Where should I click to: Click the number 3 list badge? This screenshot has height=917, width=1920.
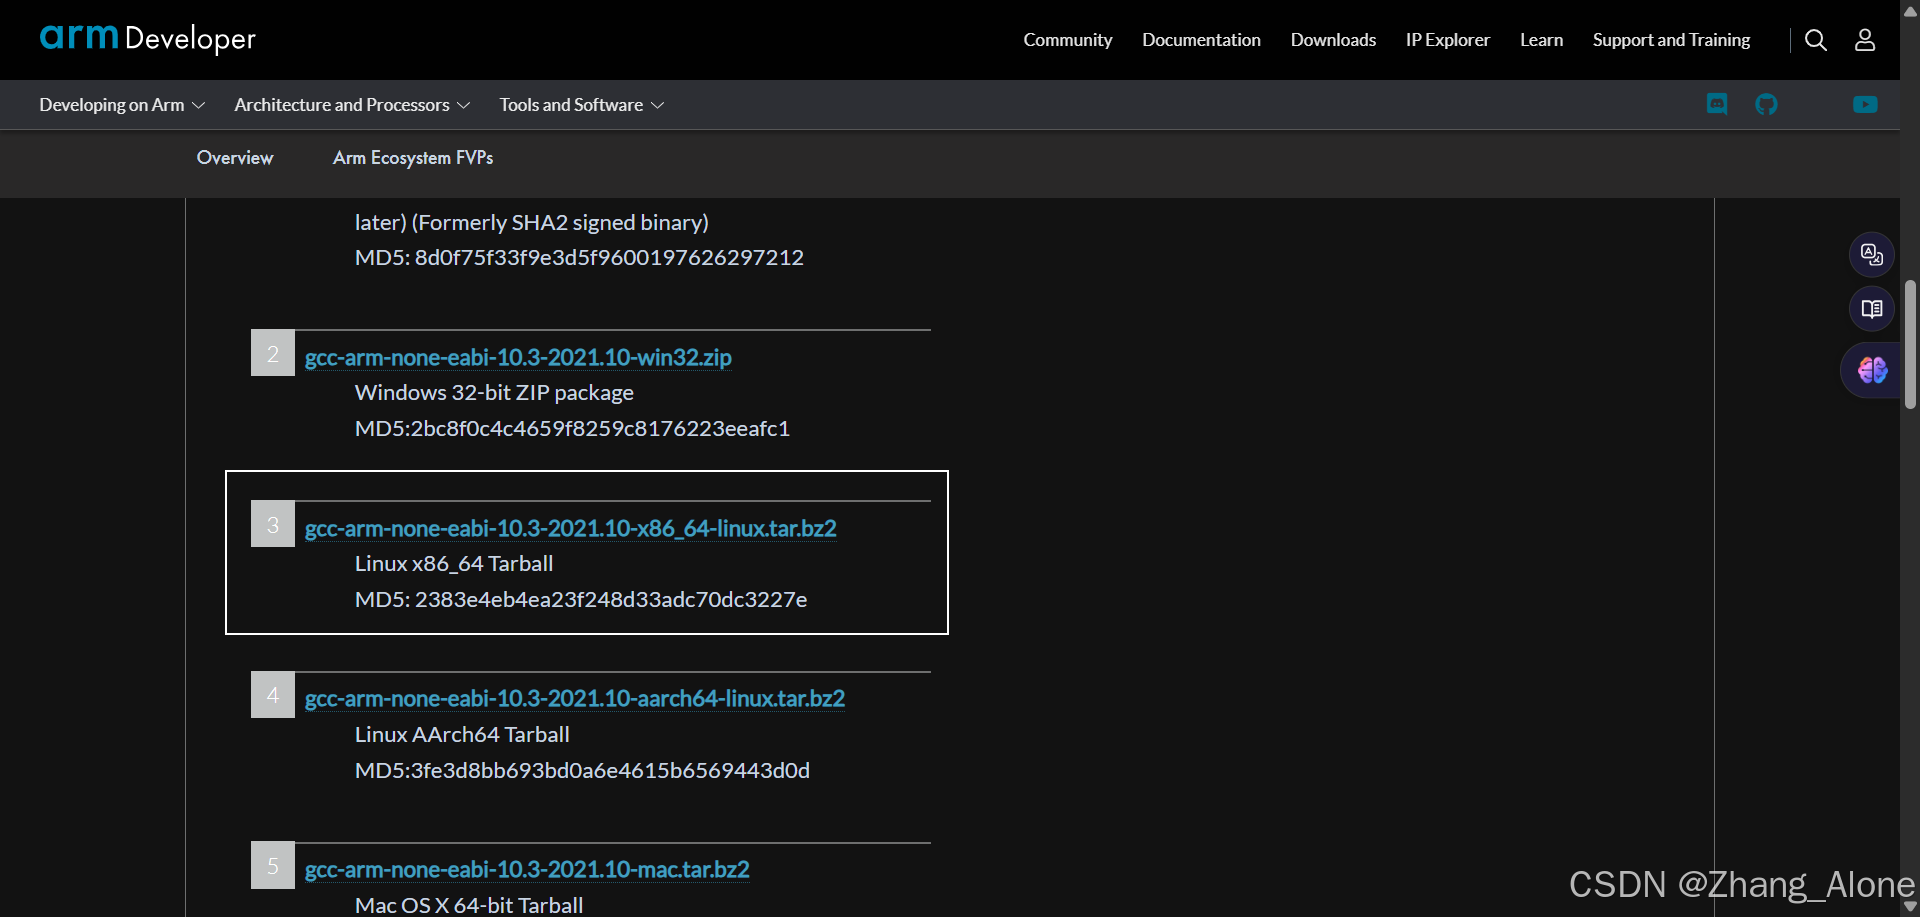[x=273, y=524]
